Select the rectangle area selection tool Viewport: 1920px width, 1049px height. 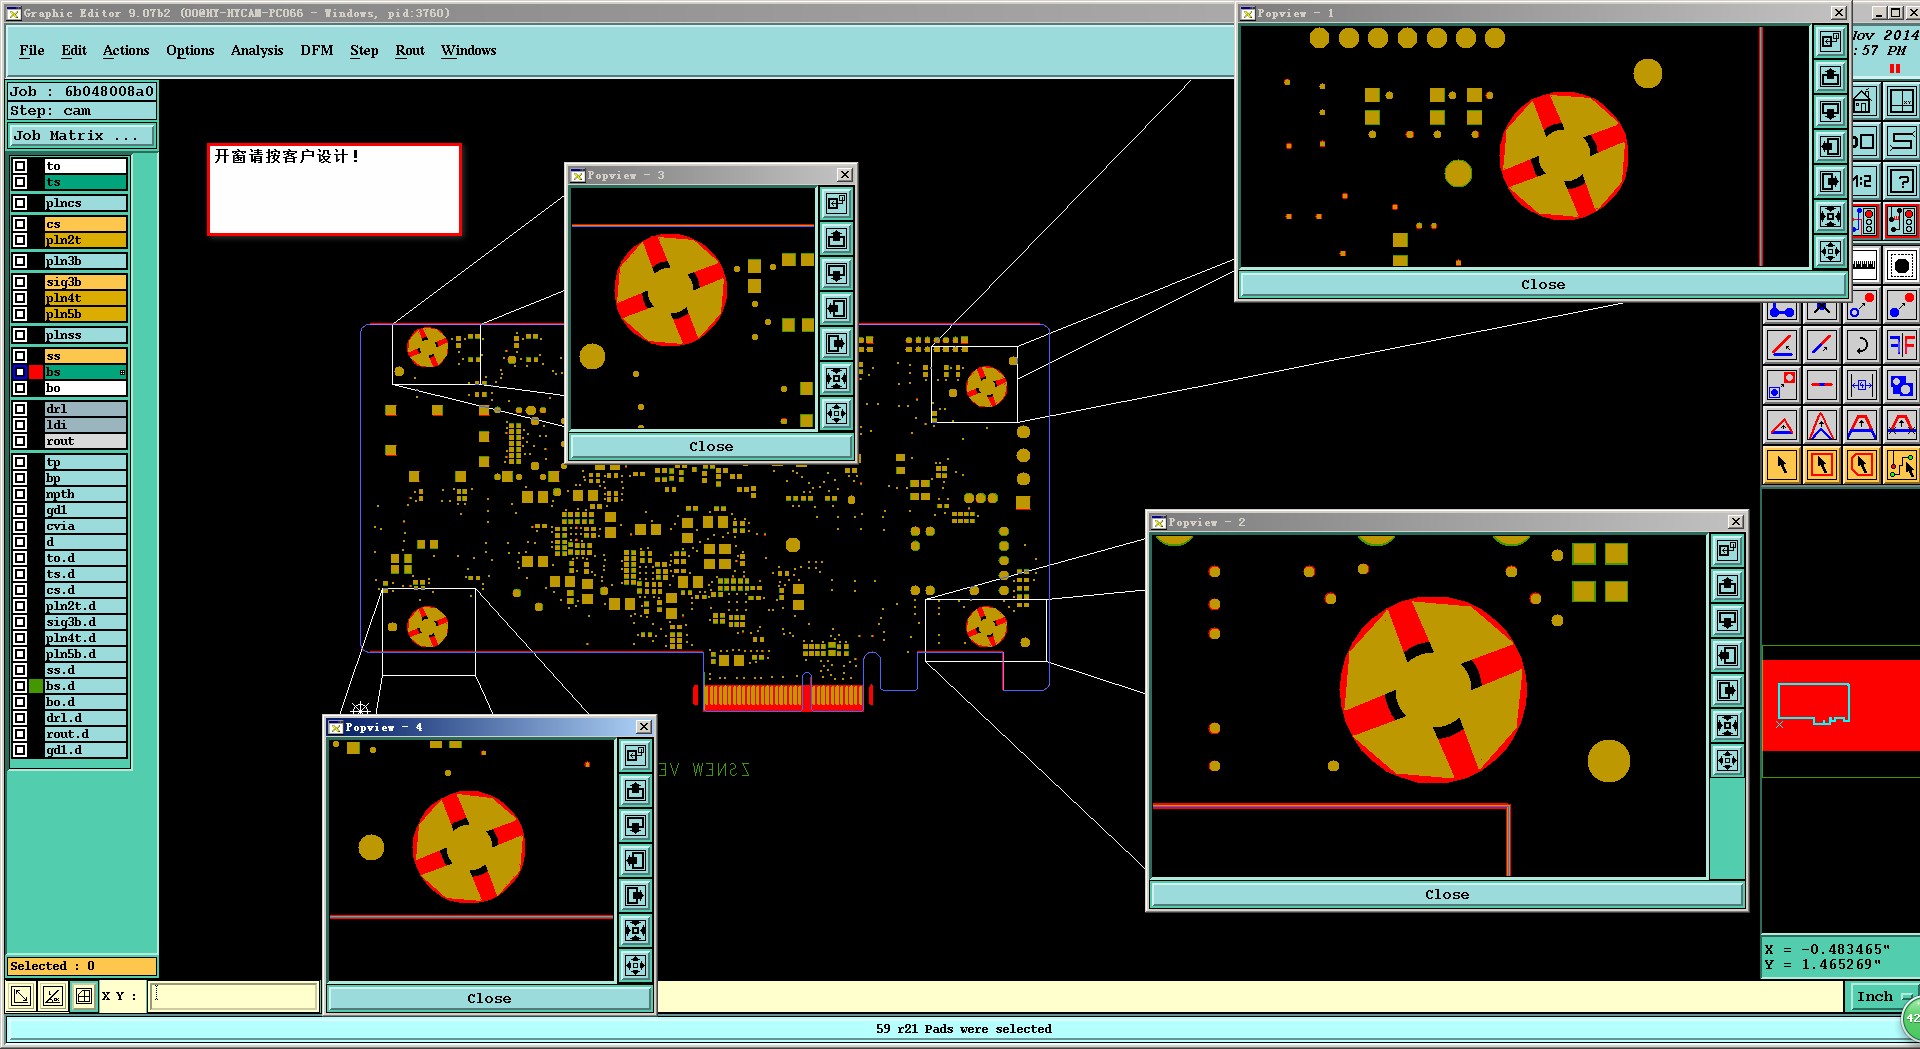click(x=1822, y=465)
